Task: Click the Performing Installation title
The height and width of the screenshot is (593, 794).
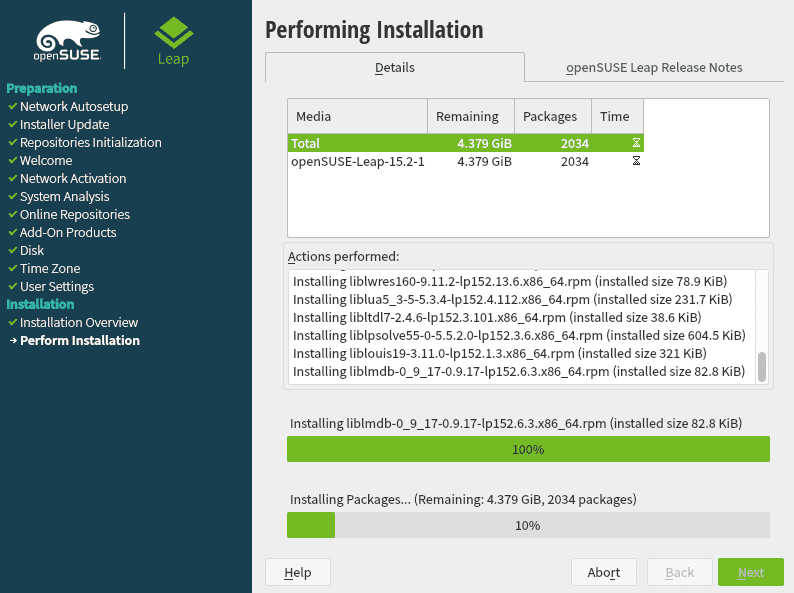Action: pos(374,30)
